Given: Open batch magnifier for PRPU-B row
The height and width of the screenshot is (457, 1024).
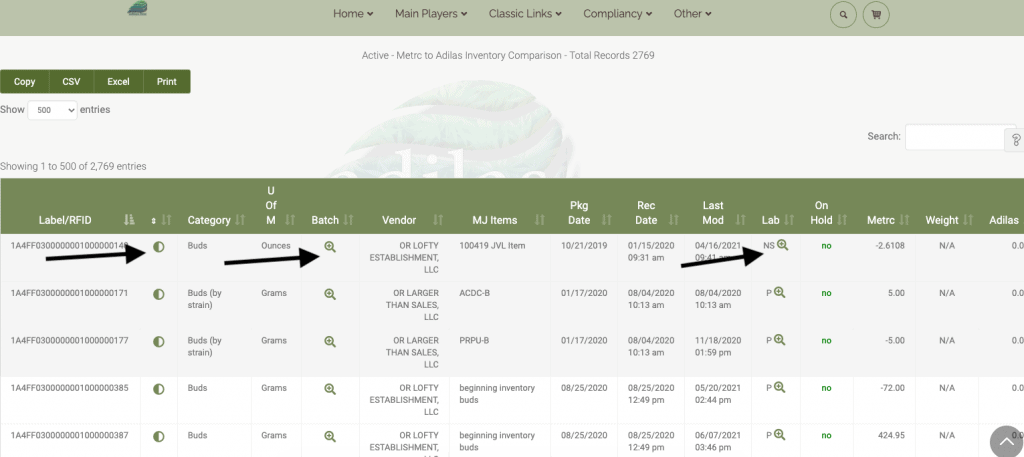Looking at the screenshot, I should click(x=330, y=341).
